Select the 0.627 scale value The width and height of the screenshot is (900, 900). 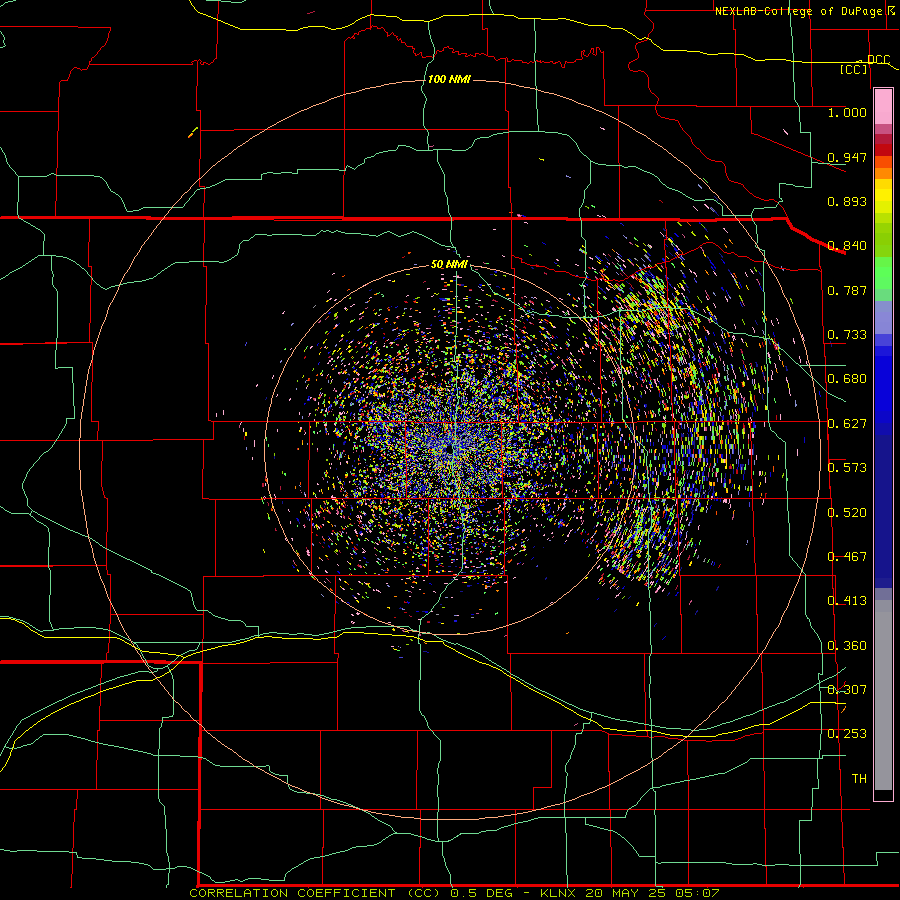(x=847, y=424)
